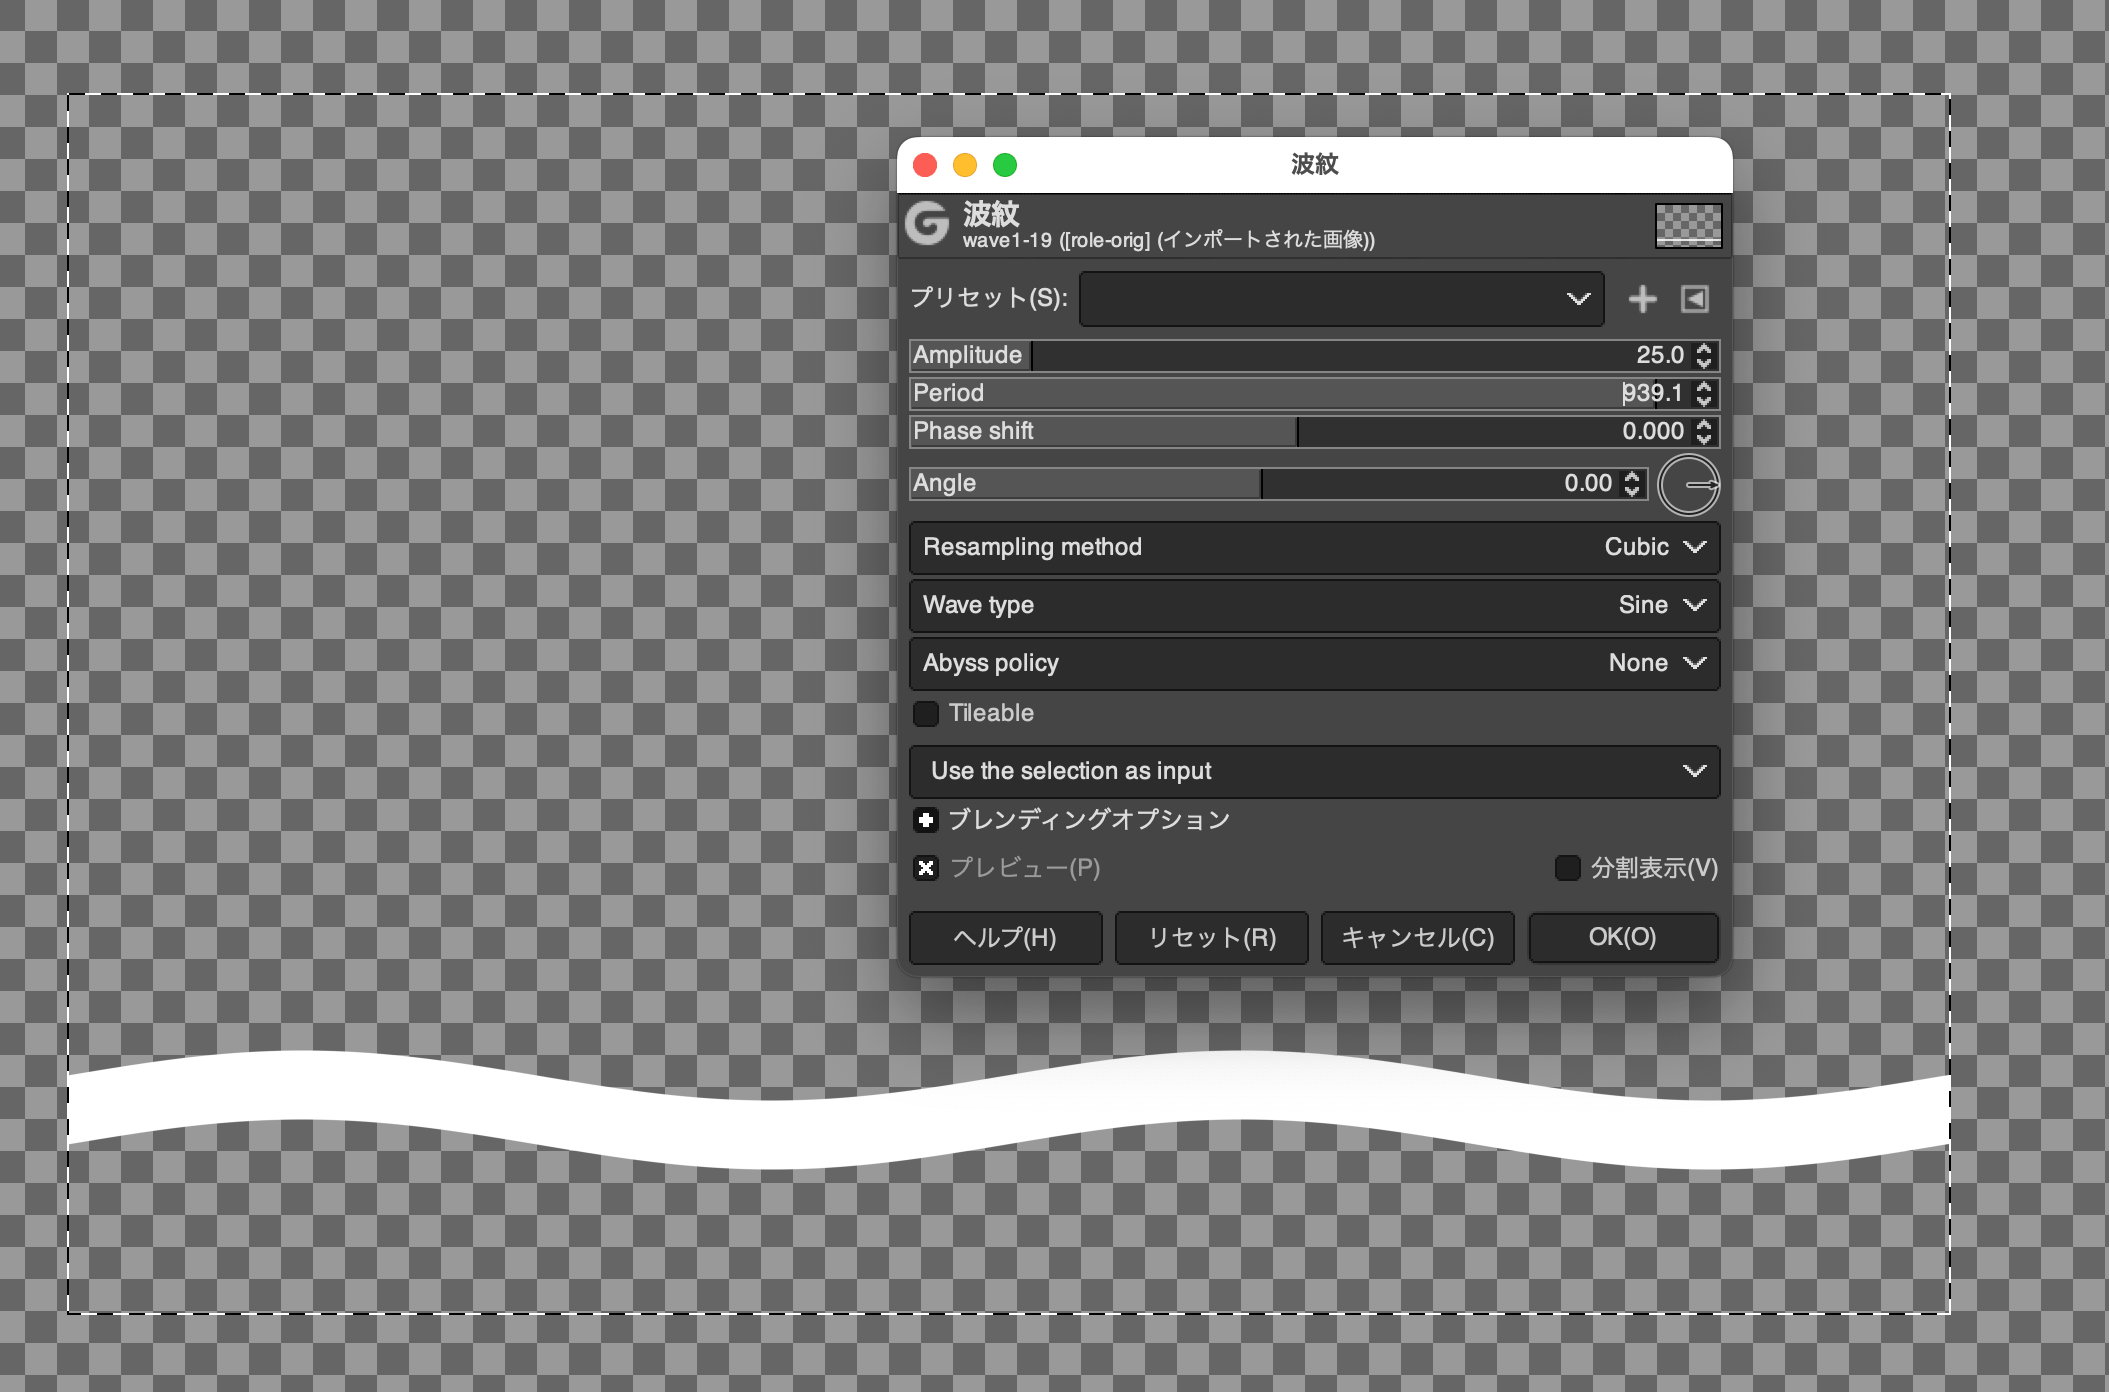Disable the プレビュー(P) preview checkbox

pos(926,868)
